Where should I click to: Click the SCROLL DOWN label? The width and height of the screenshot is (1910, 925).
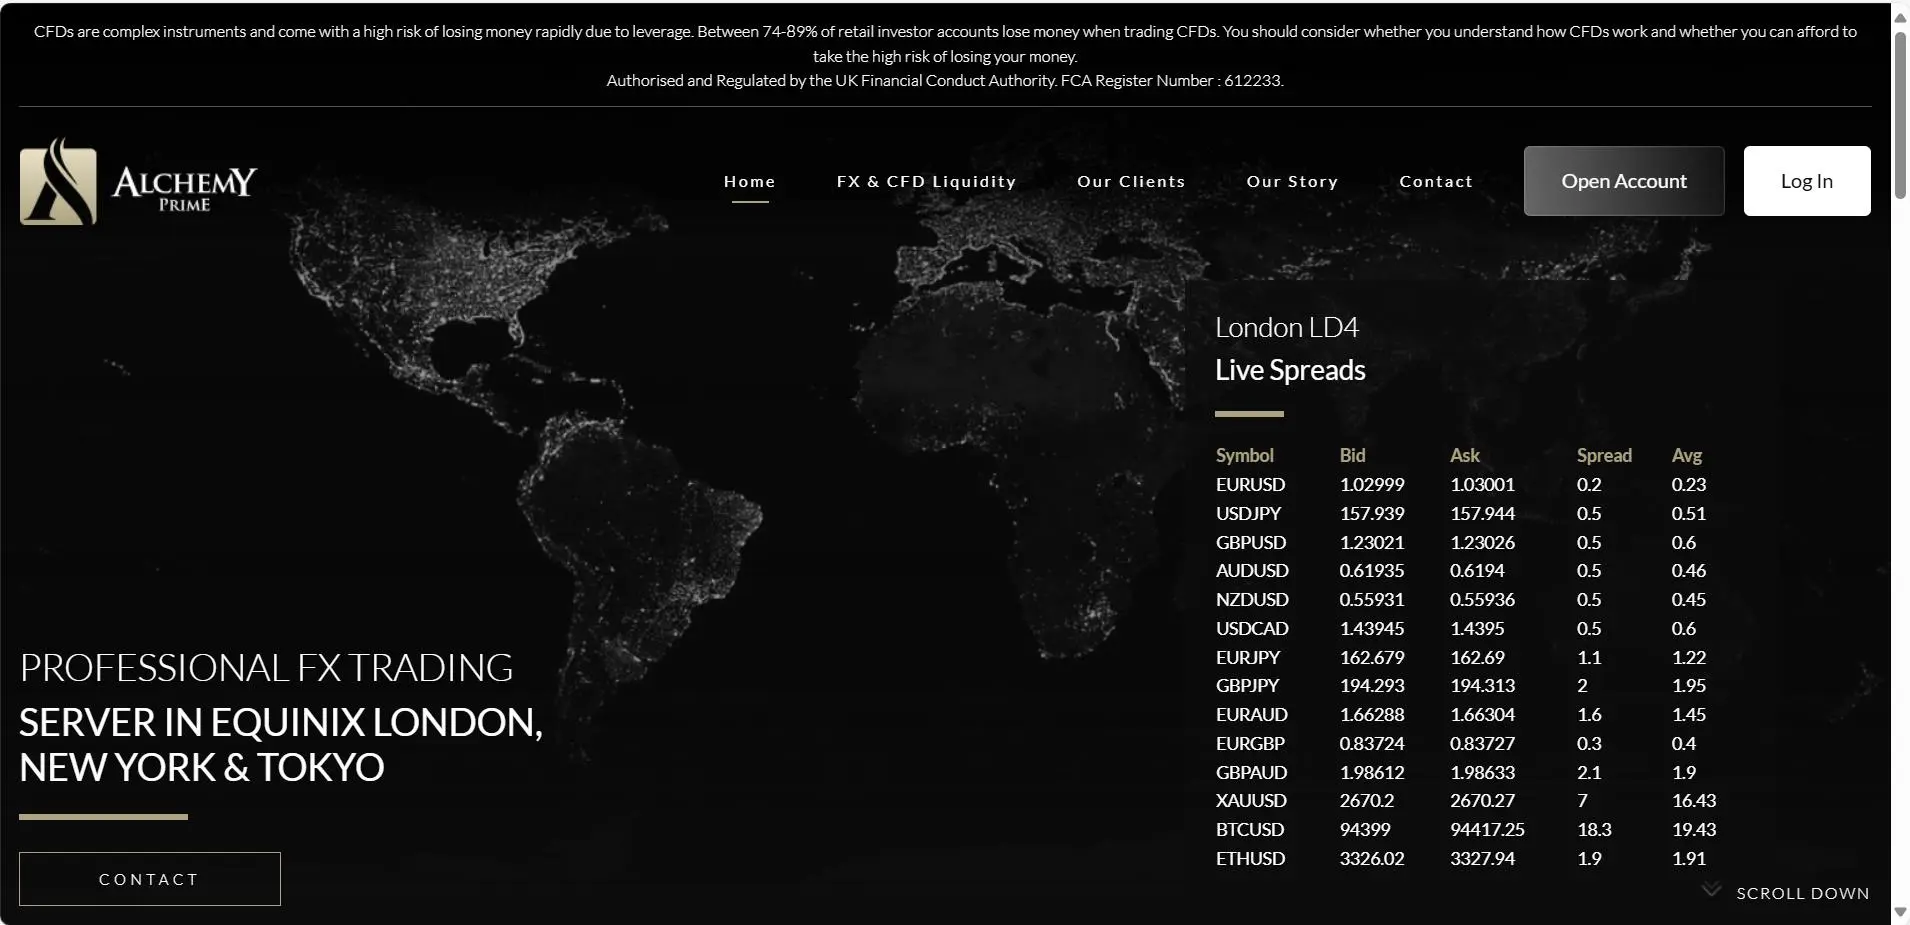coord(1803,894)
